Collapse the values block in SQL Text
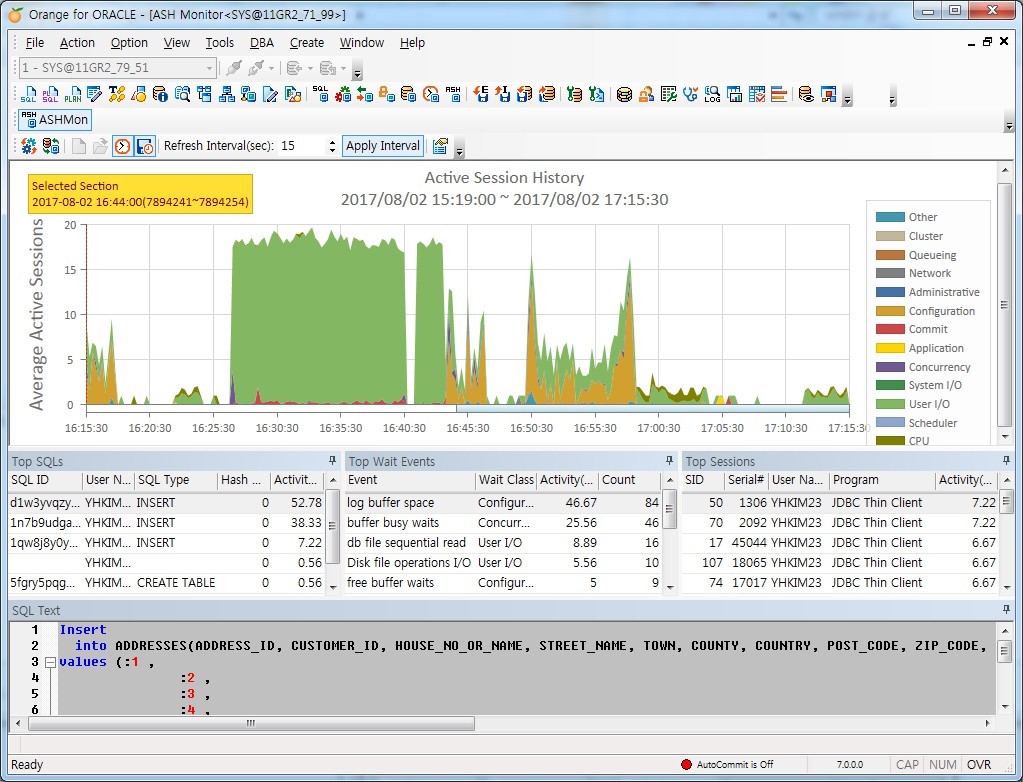Viewport: 1023px width, 782px height. click(x=50, y=662)
